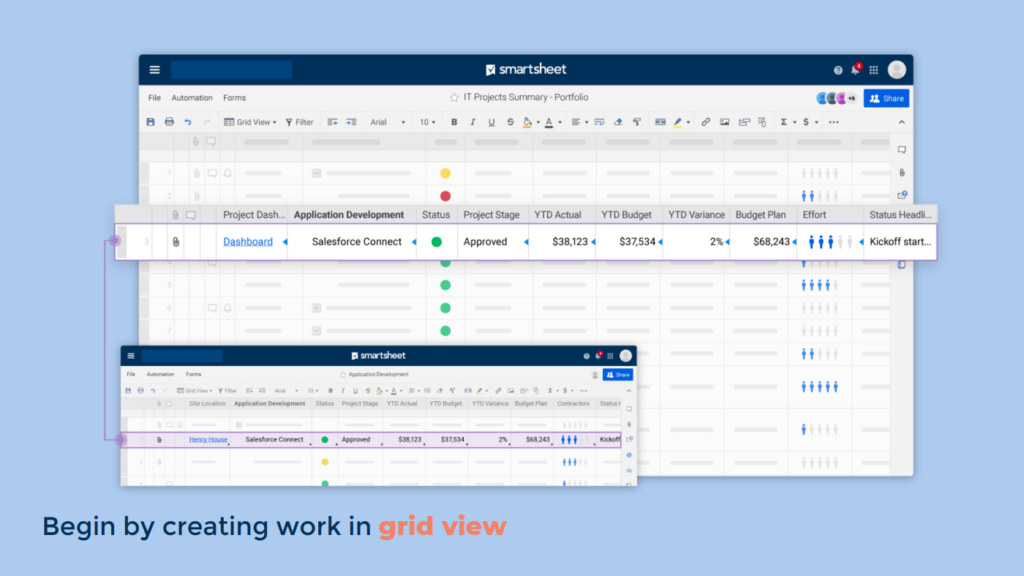The height and width of the screenshot is (576, 1024).
Task: Toggle the favorite star beside Application Development title
Action: pyautogui.click(x=343, y=375)
